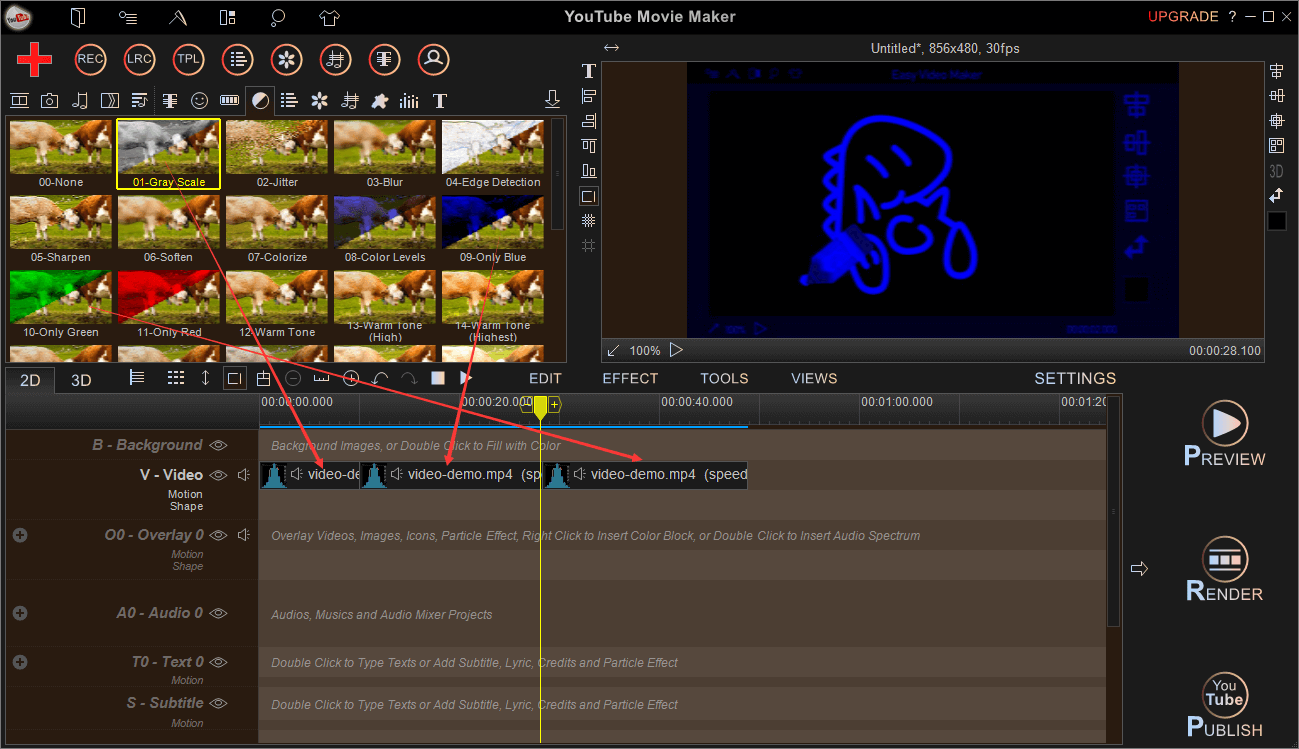Click the magnifier search icon in title bar
1299x749 pixels.
click(278, 17)
